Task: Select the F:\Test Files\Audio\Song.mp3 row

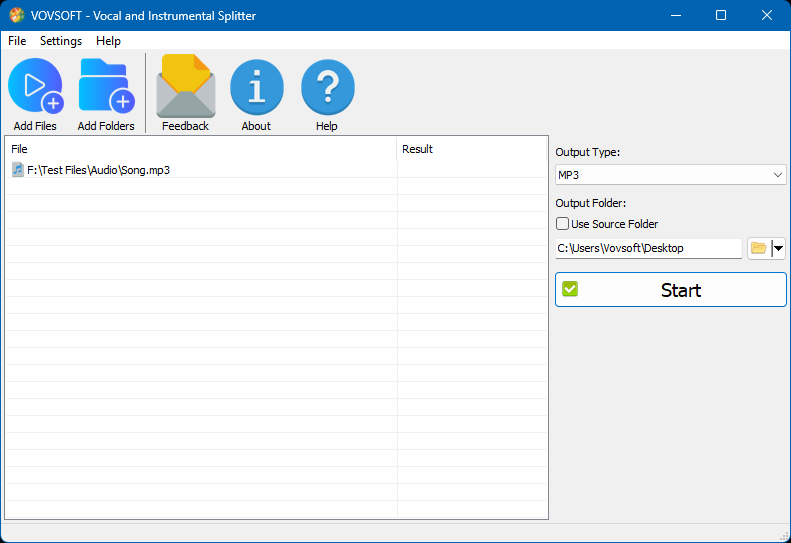Action: pyautogui.click(x=276, y=170)
